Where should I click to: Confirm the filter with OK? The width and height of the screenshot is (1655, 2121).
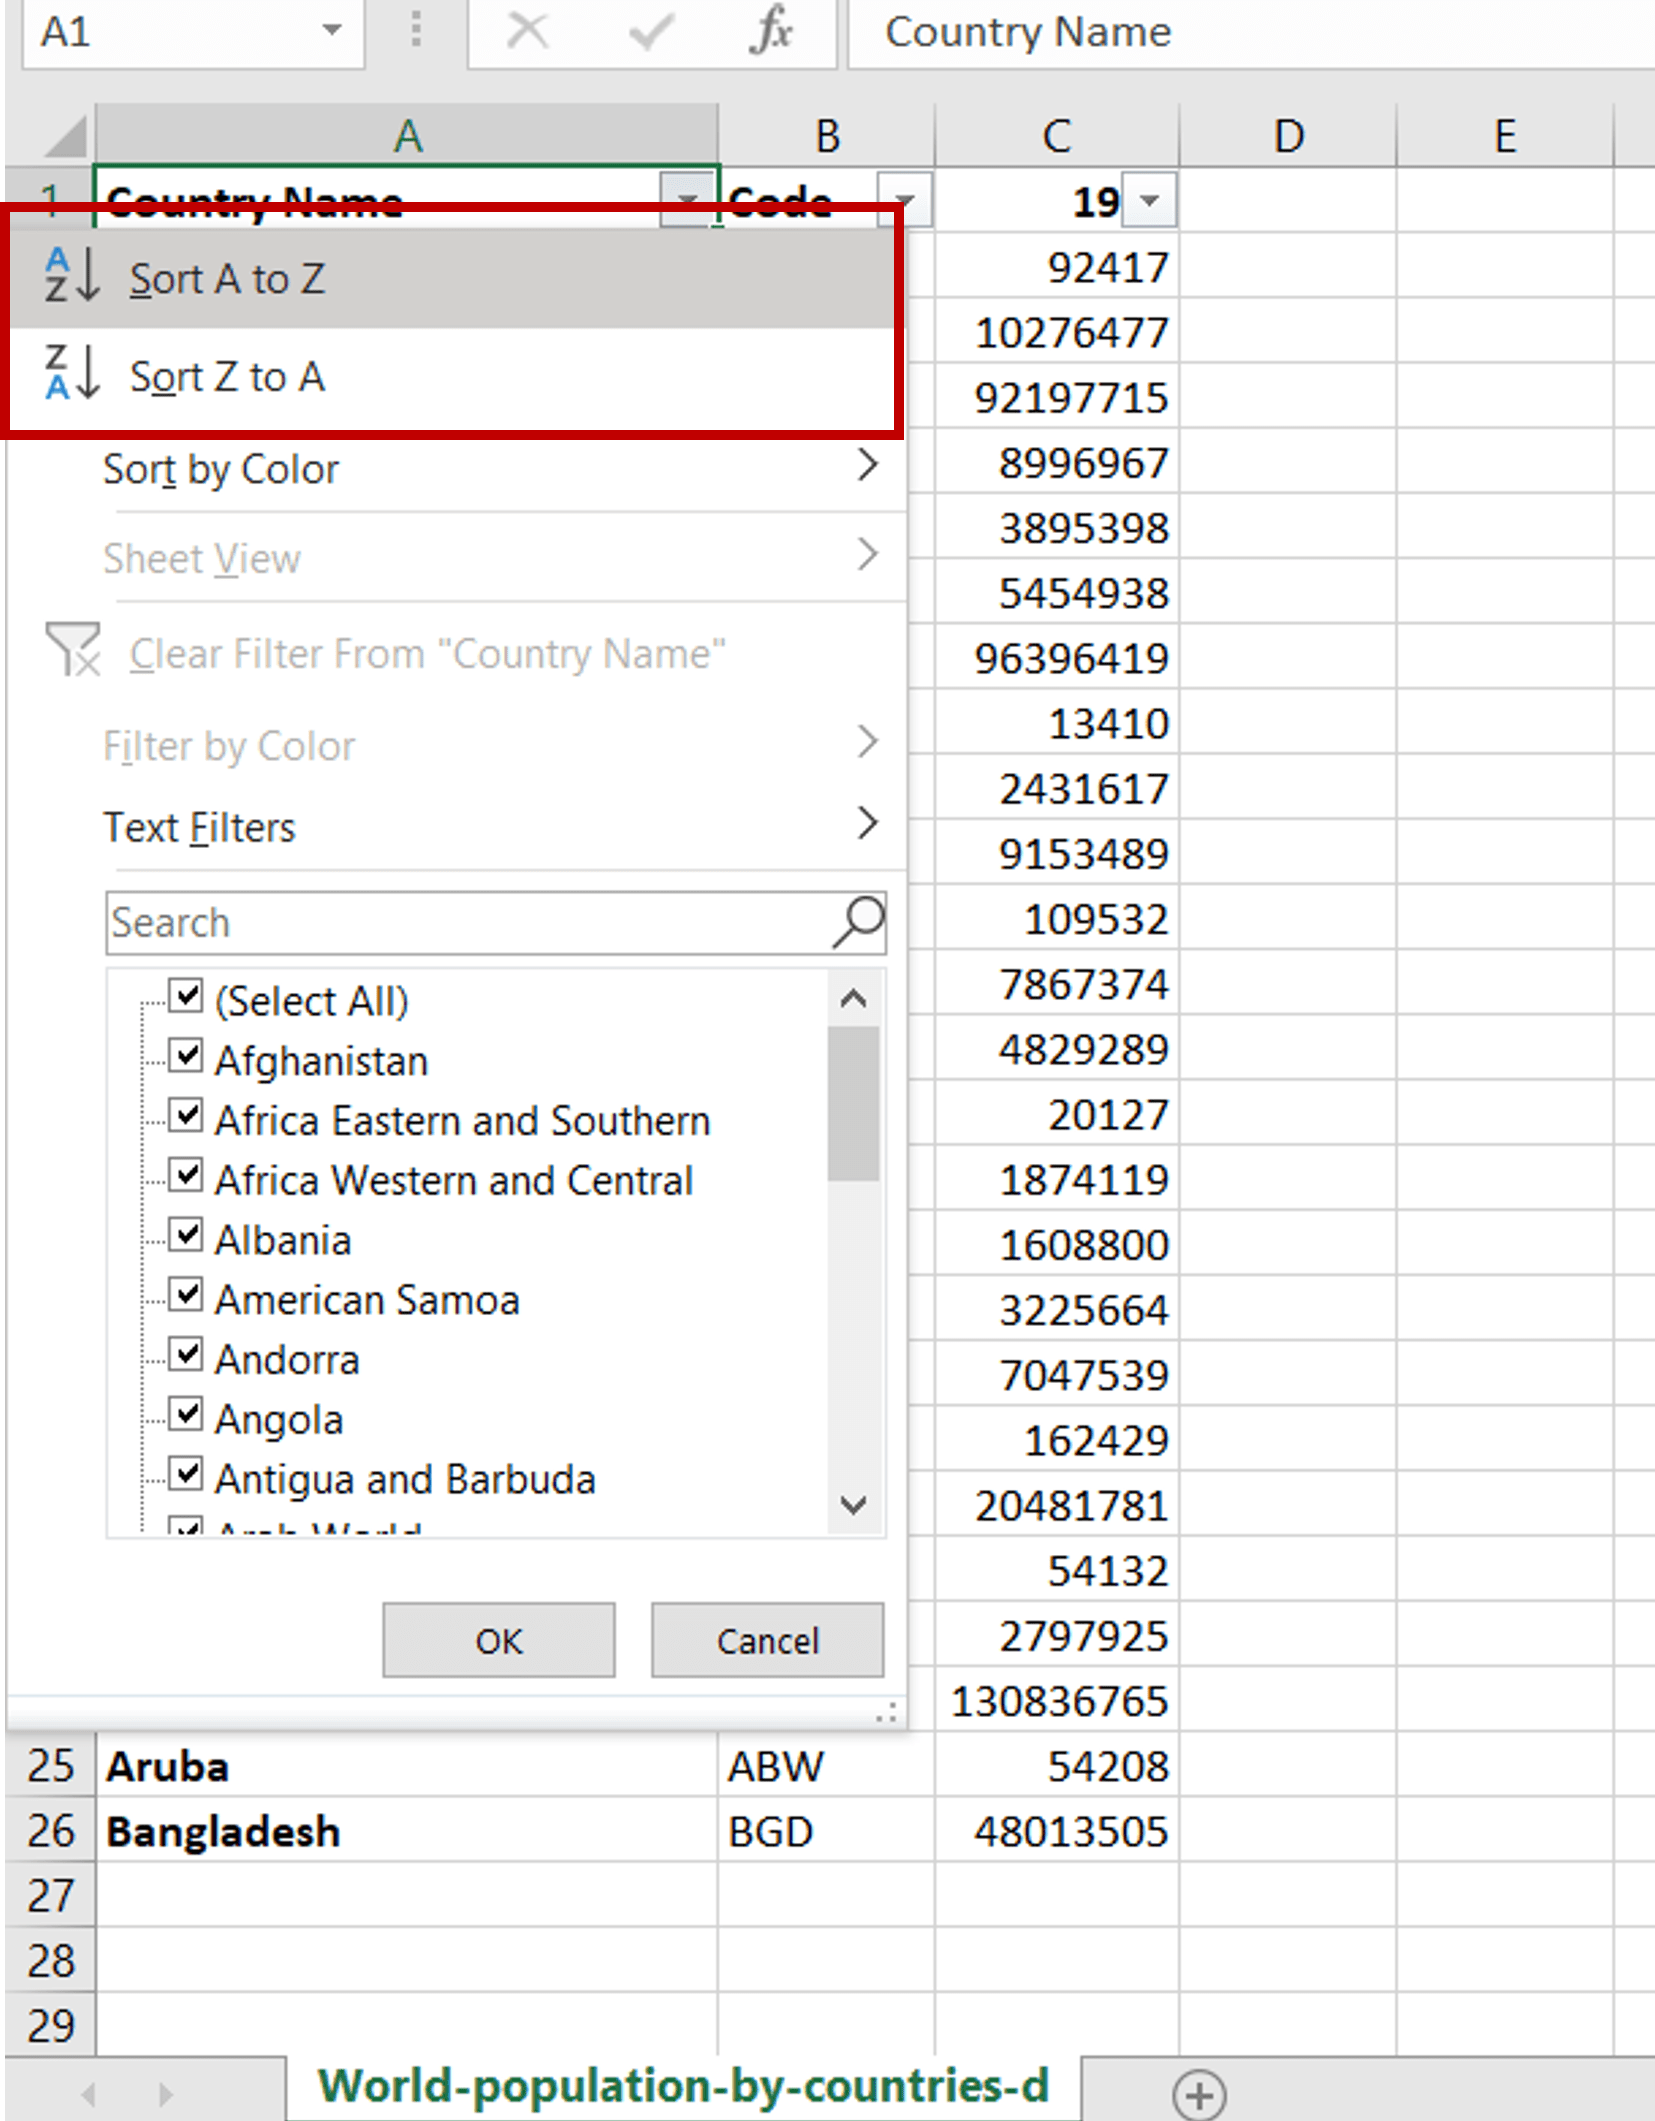498,1639
